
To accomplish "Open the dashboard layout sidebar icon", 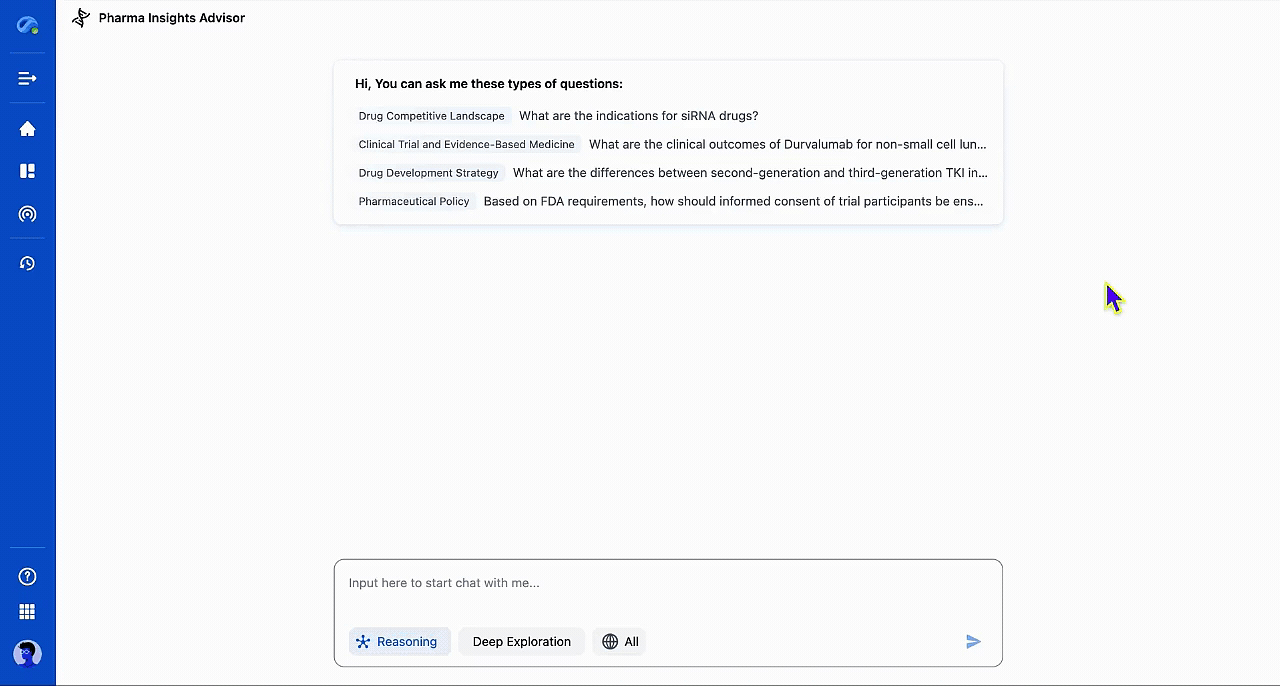I will pyautogui.click(x=27, y=171).
